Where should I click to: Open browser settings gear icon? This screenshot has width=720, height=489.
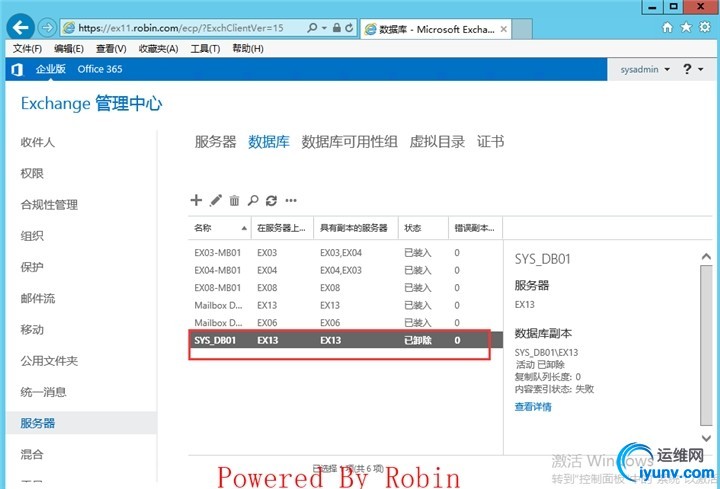[x=705, y=28]
